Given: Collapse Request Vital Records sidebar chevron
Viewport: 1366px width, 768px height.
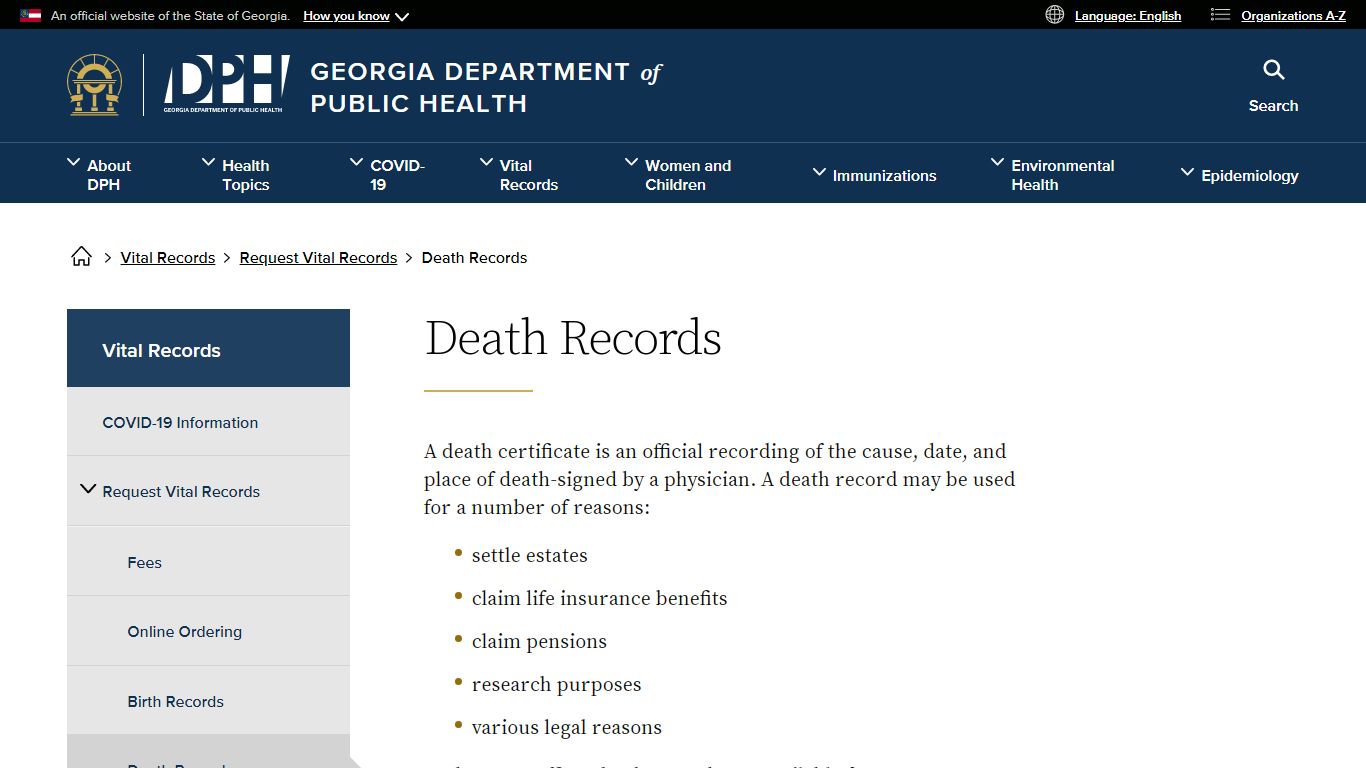Looking at the screenshot, I should click(88, 489).
